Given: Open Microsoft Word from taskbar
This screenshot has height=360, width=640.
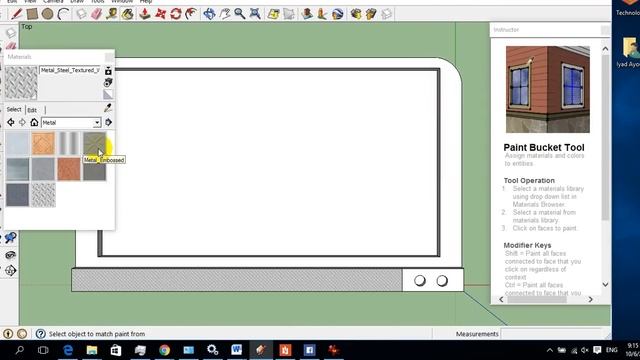Looking at the screenshot, I should point(236,350).
